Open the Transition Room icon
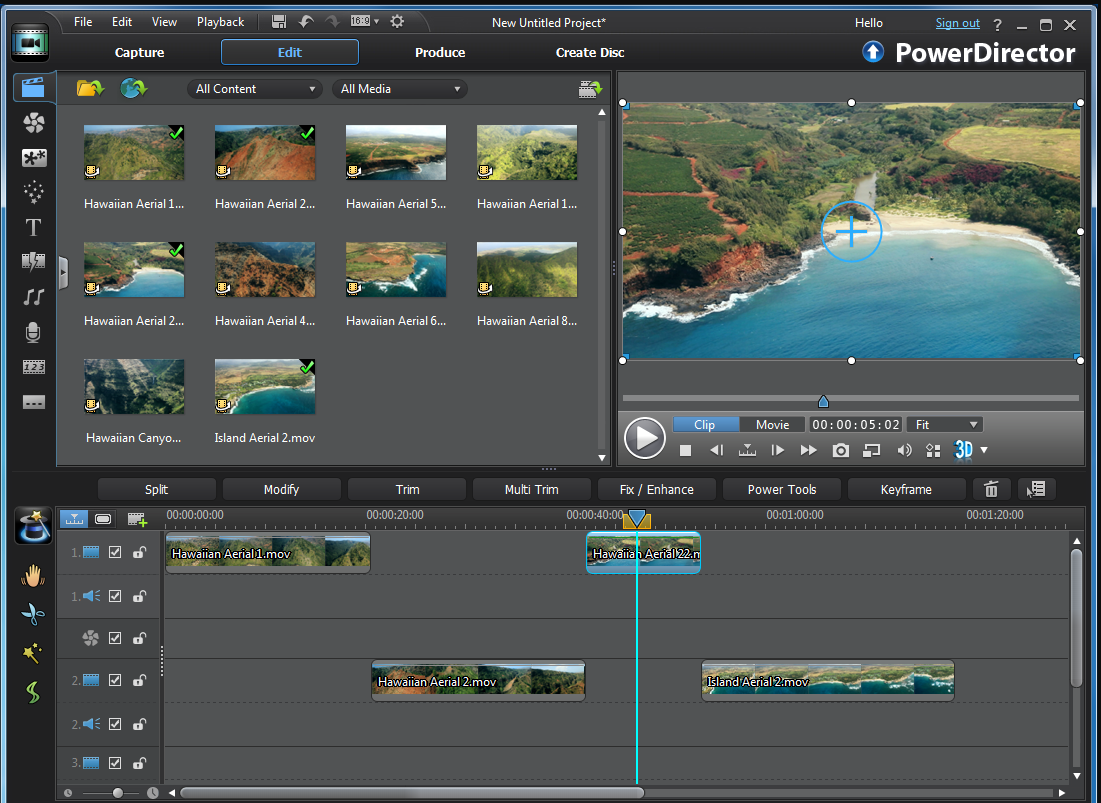Screen dimensions: 1101x803 point(33,262)
